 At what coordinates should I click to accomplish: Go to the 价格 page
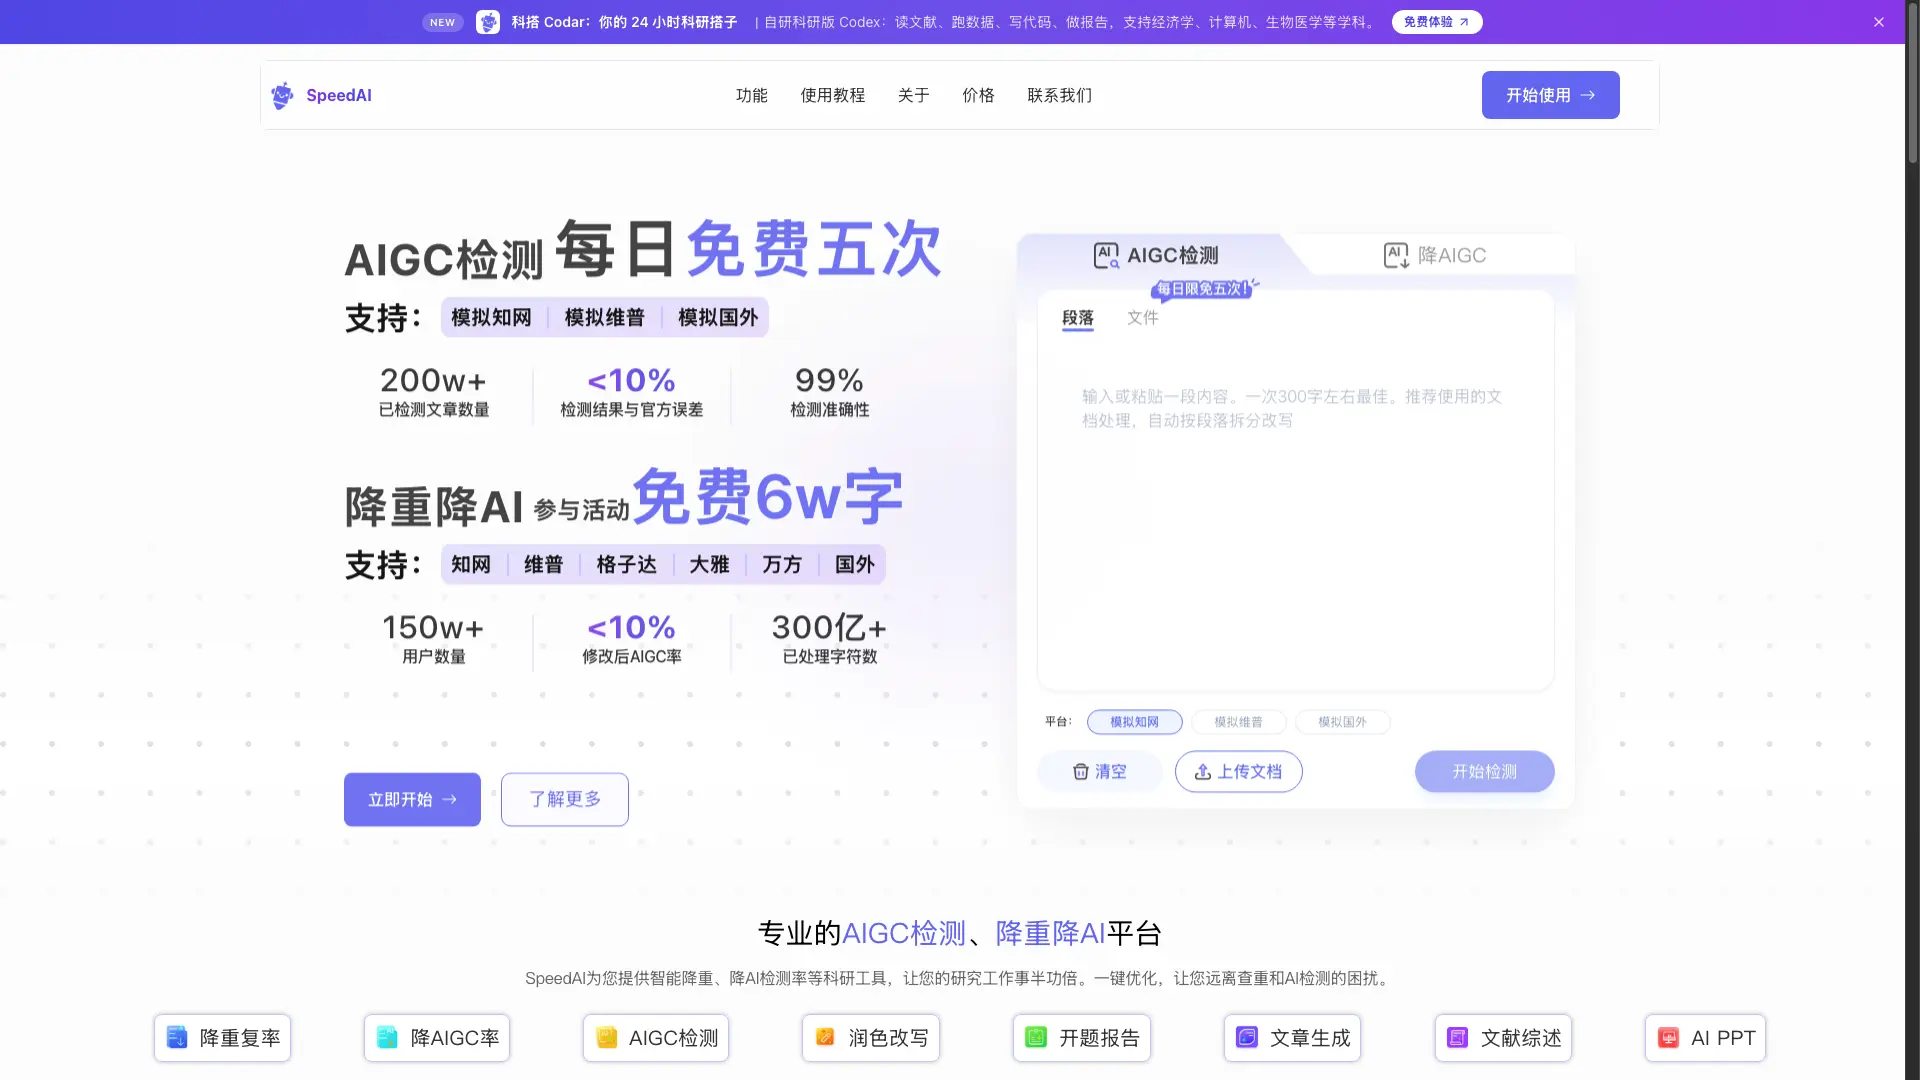tap(978, 95)
